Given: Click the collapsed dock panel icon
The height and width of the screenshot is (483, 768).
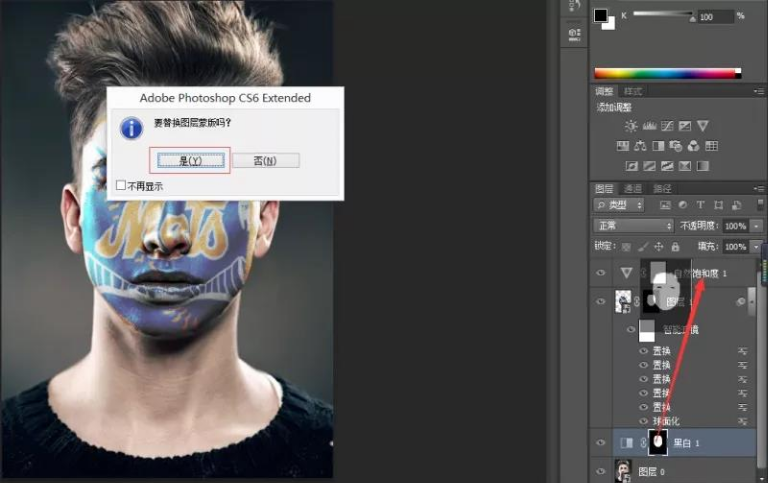Looking at the screenshot, I should coord(574,34).
